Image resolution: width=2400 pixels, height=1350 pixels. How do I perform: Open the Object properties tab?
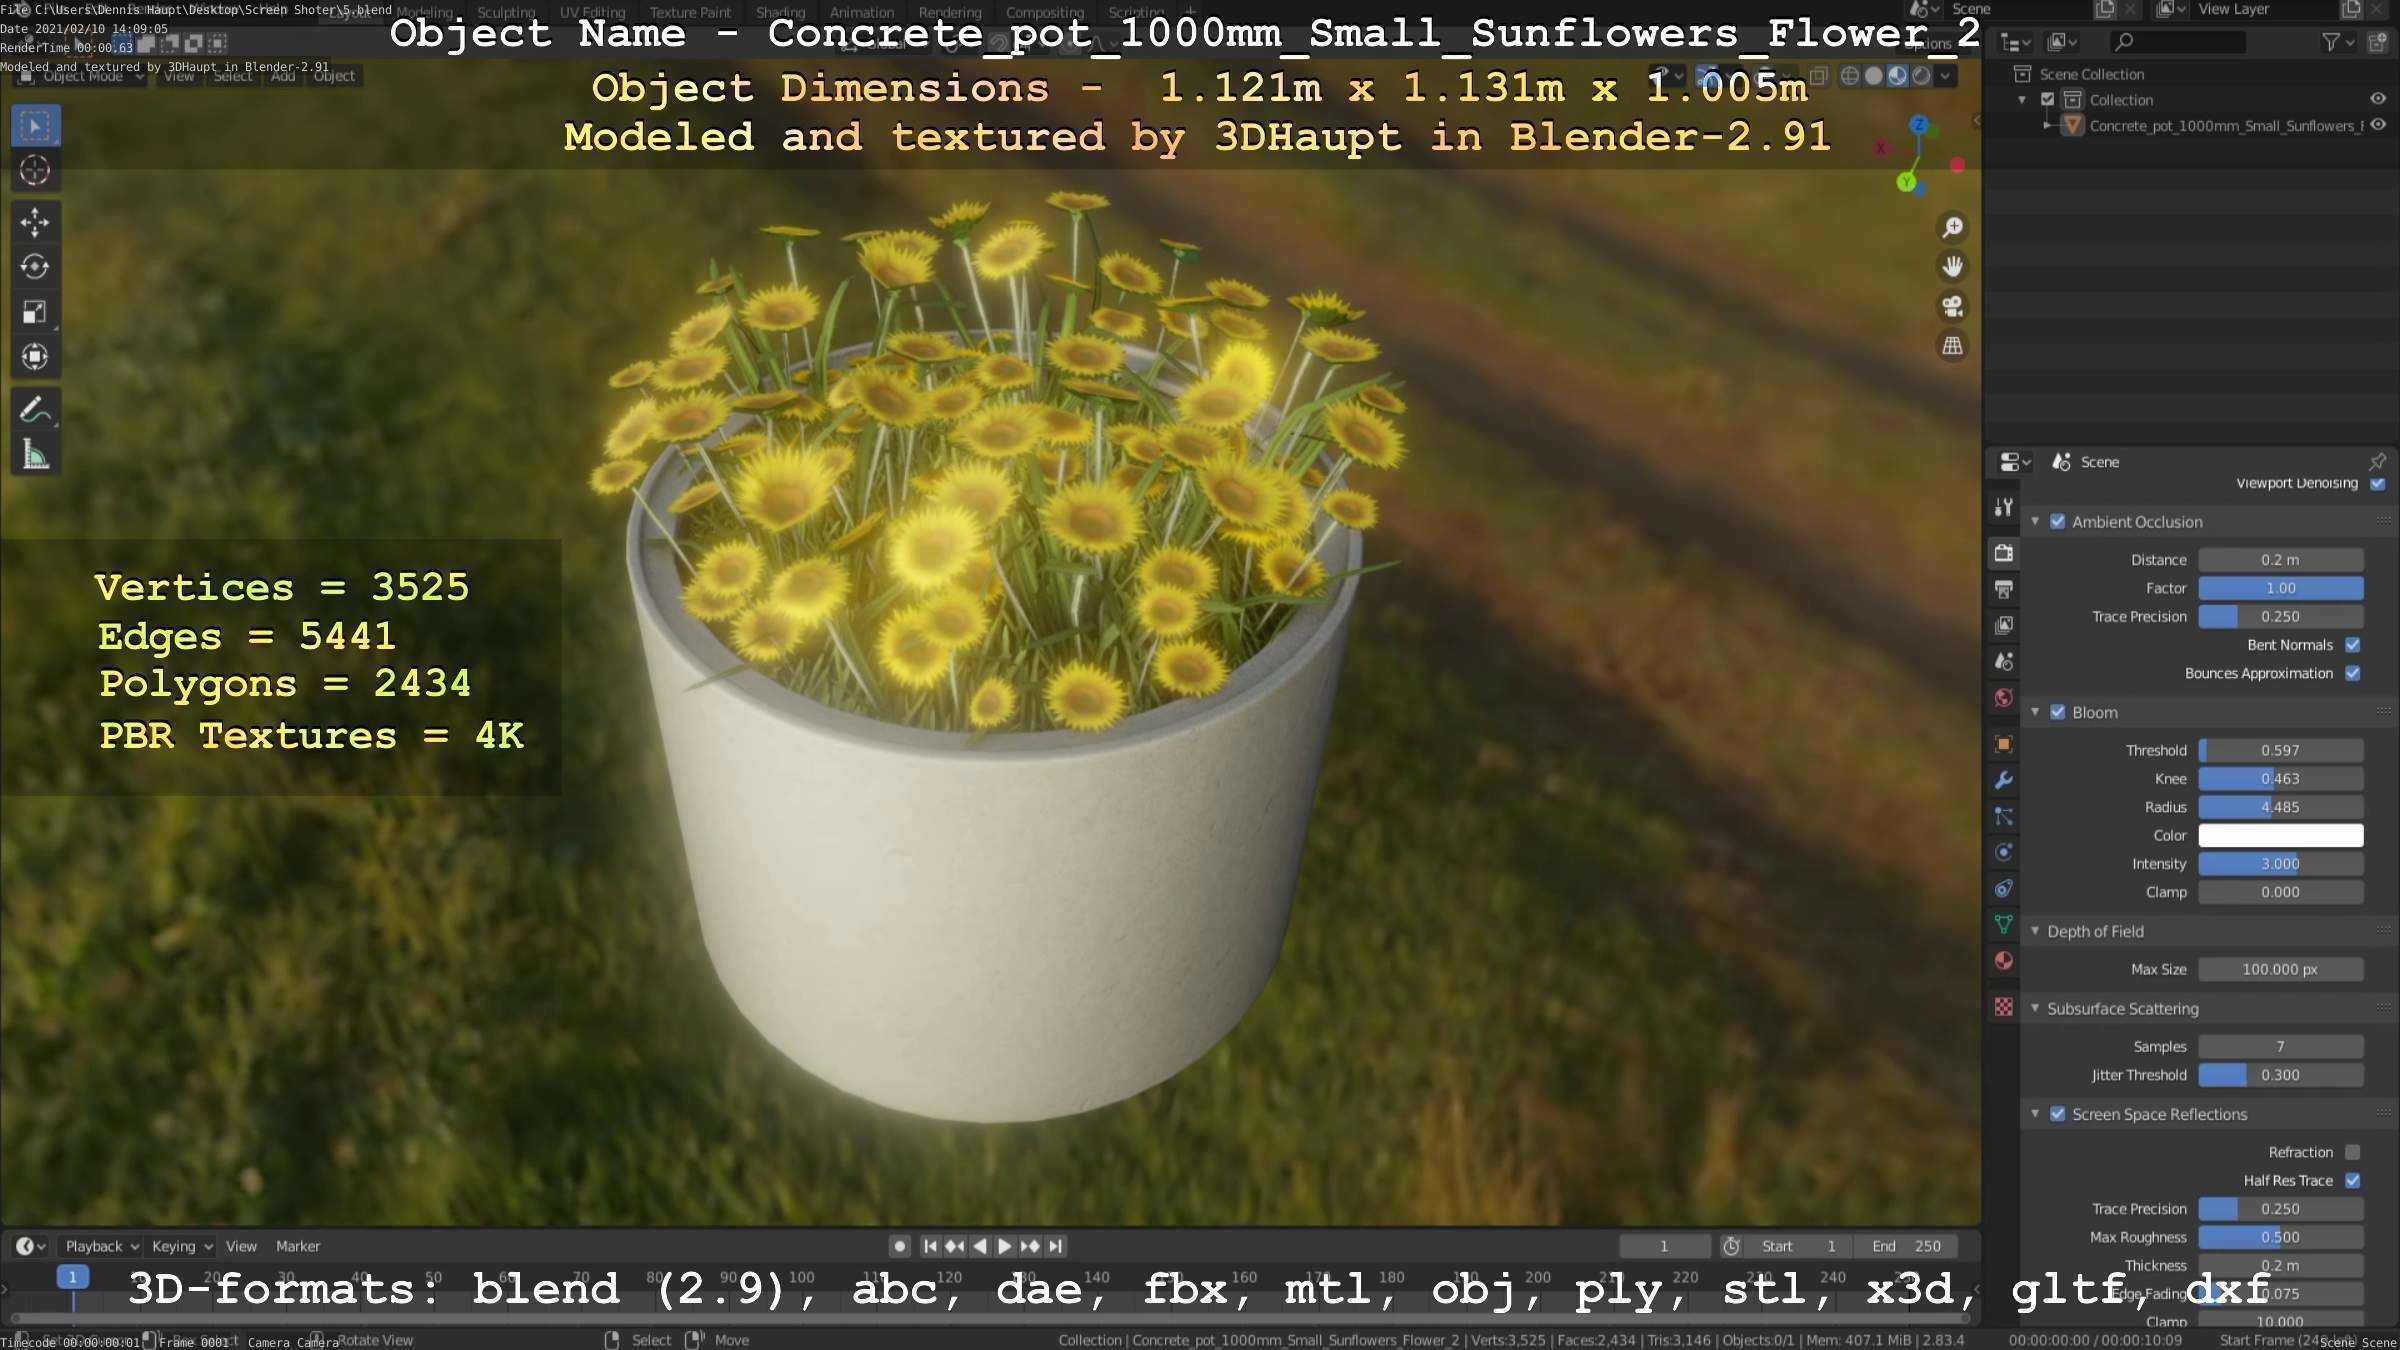pyautogui.click(x=2003, y=744)
